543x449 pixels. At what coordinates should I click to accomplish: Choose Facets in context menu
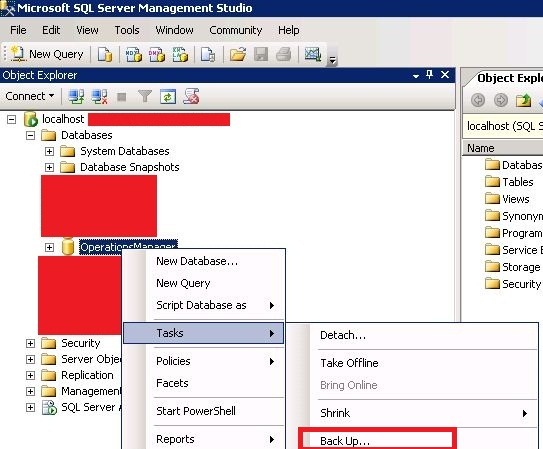tap(204, 383)
